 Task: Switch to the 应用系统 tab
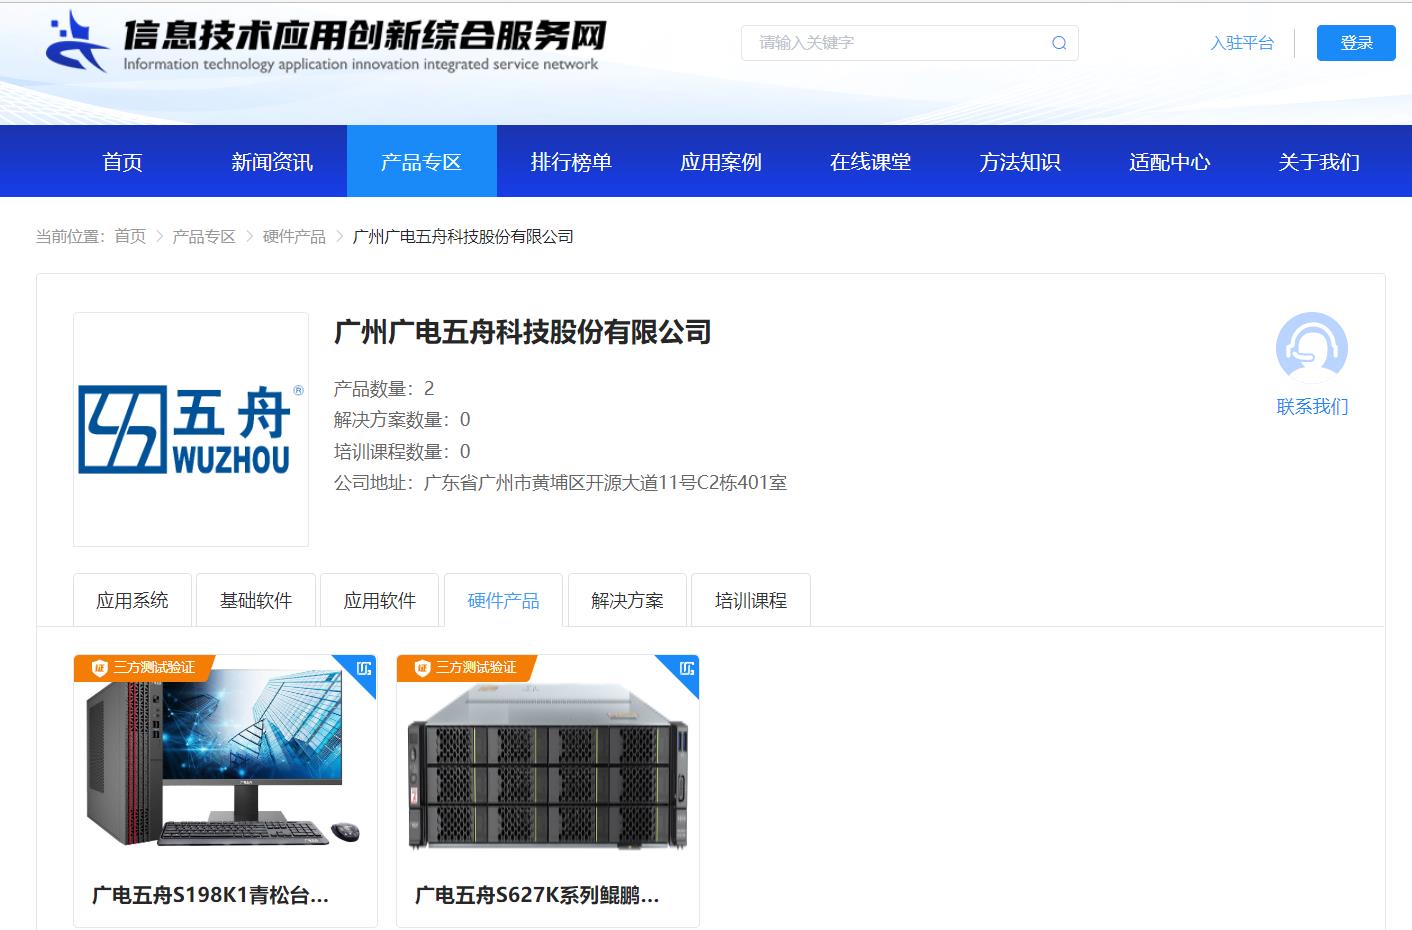click(x=132, y=601)
